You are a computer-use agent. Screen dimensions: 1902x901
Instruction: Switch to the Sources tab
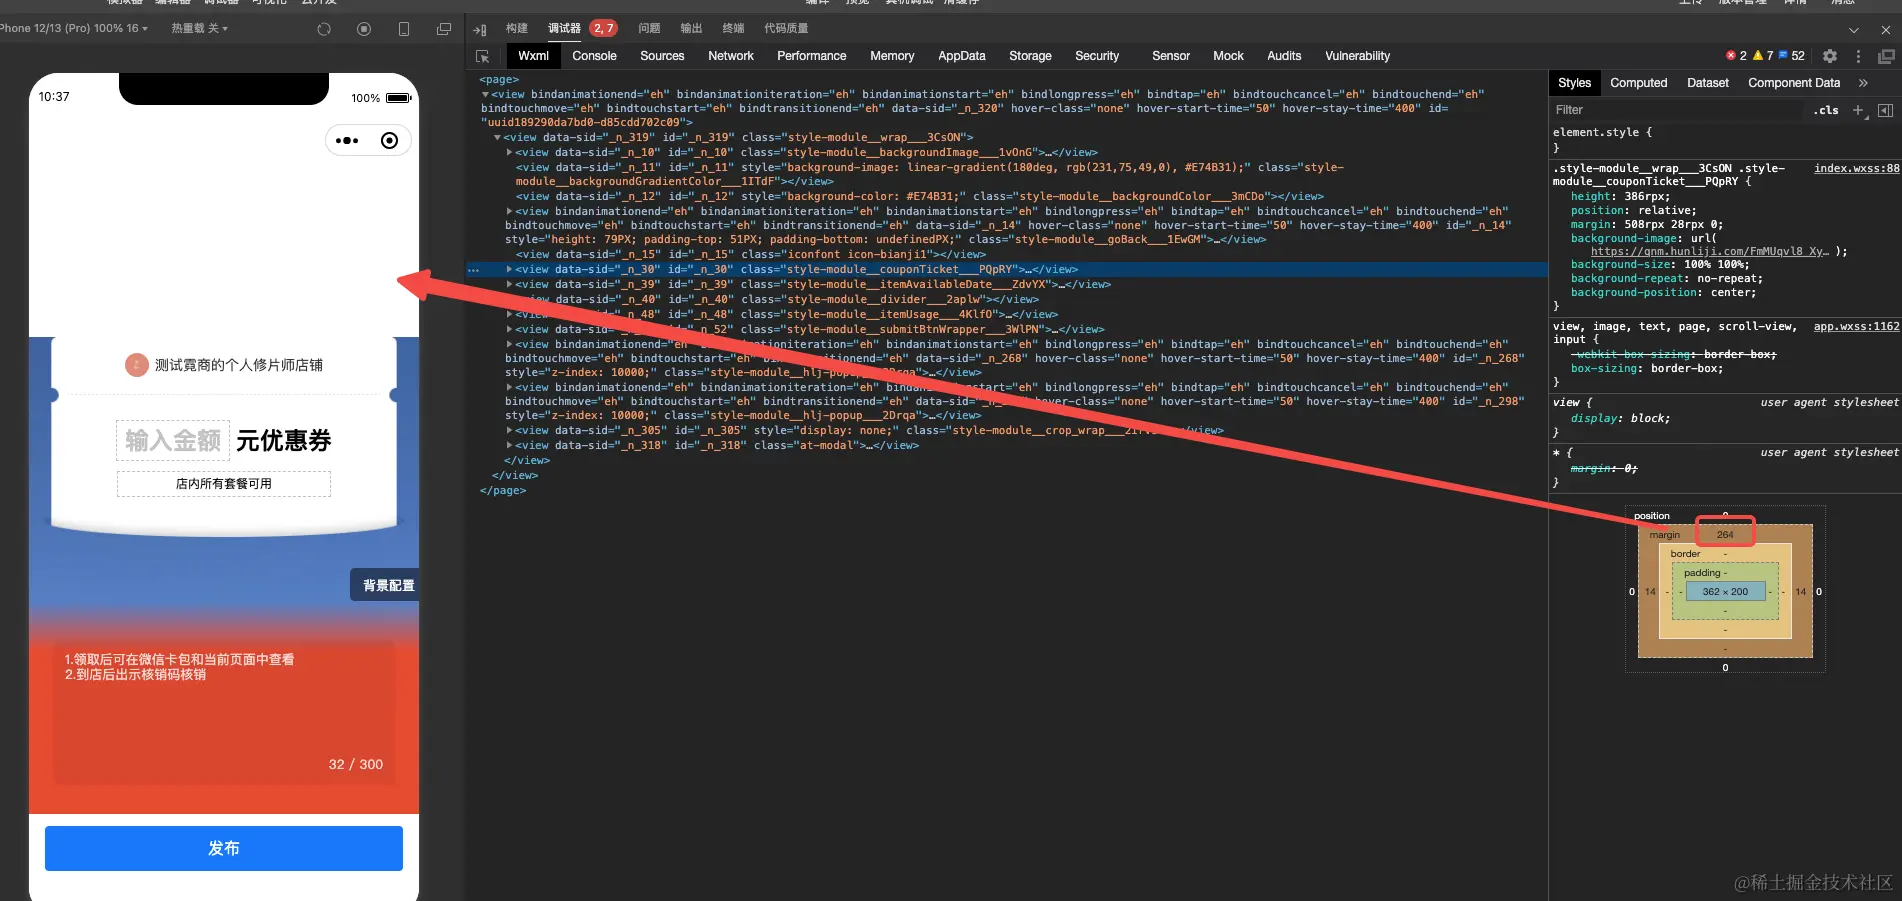[662, 56]
